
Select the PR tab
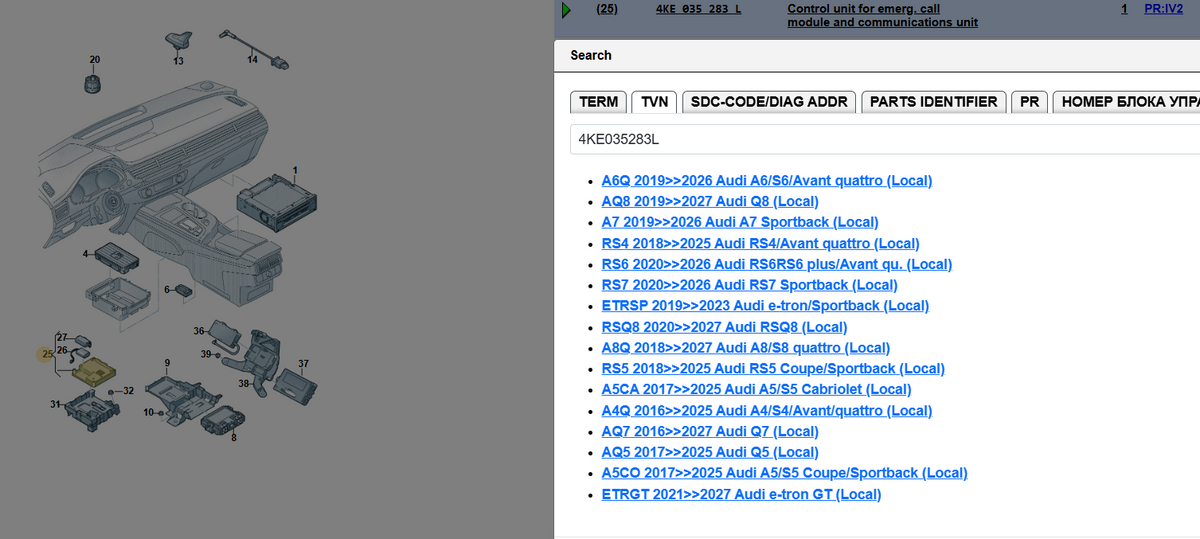[x=1029, y=102]
